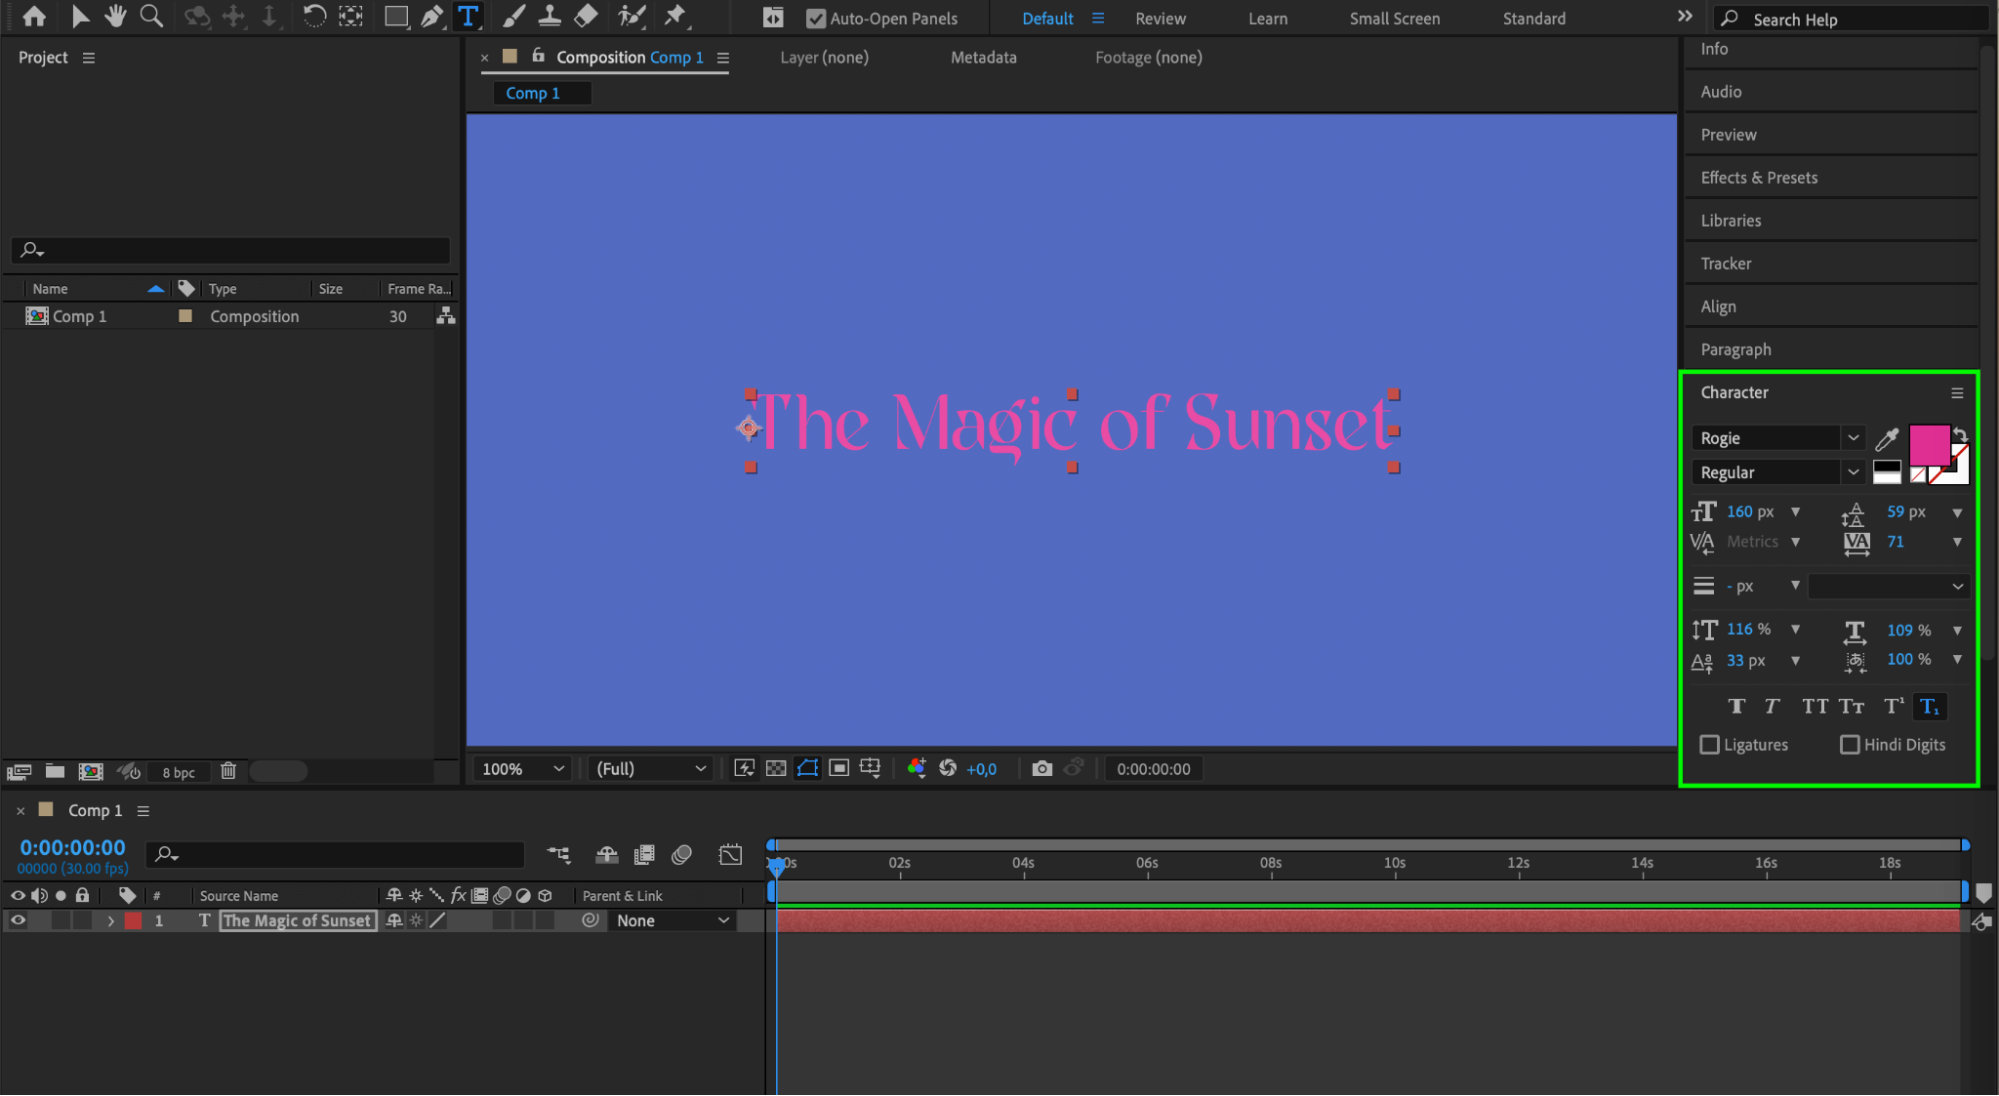This screenshot has height=1096, width=1999.
Task: Select the Zoom magnifier tool
Action: 151,16
